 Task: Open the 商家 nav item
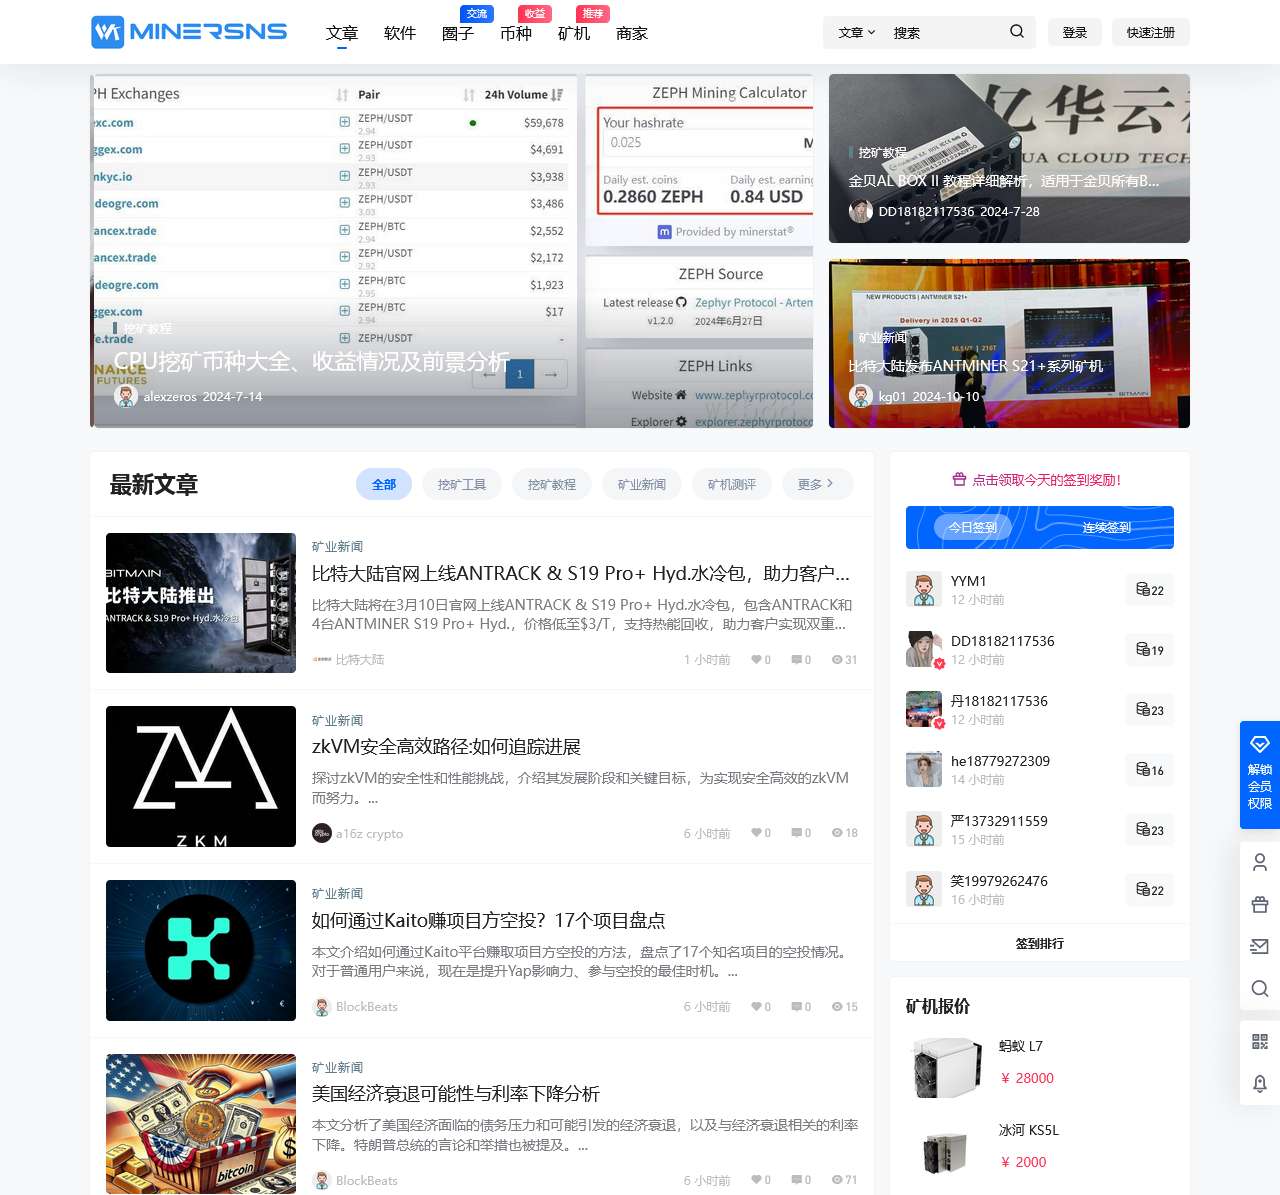coord(632,33)
